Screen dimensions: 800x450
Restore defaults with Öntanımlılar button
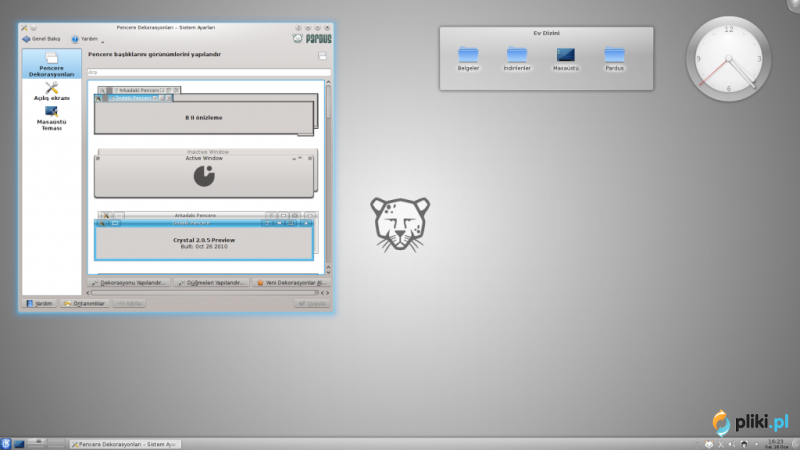point(85,304)
